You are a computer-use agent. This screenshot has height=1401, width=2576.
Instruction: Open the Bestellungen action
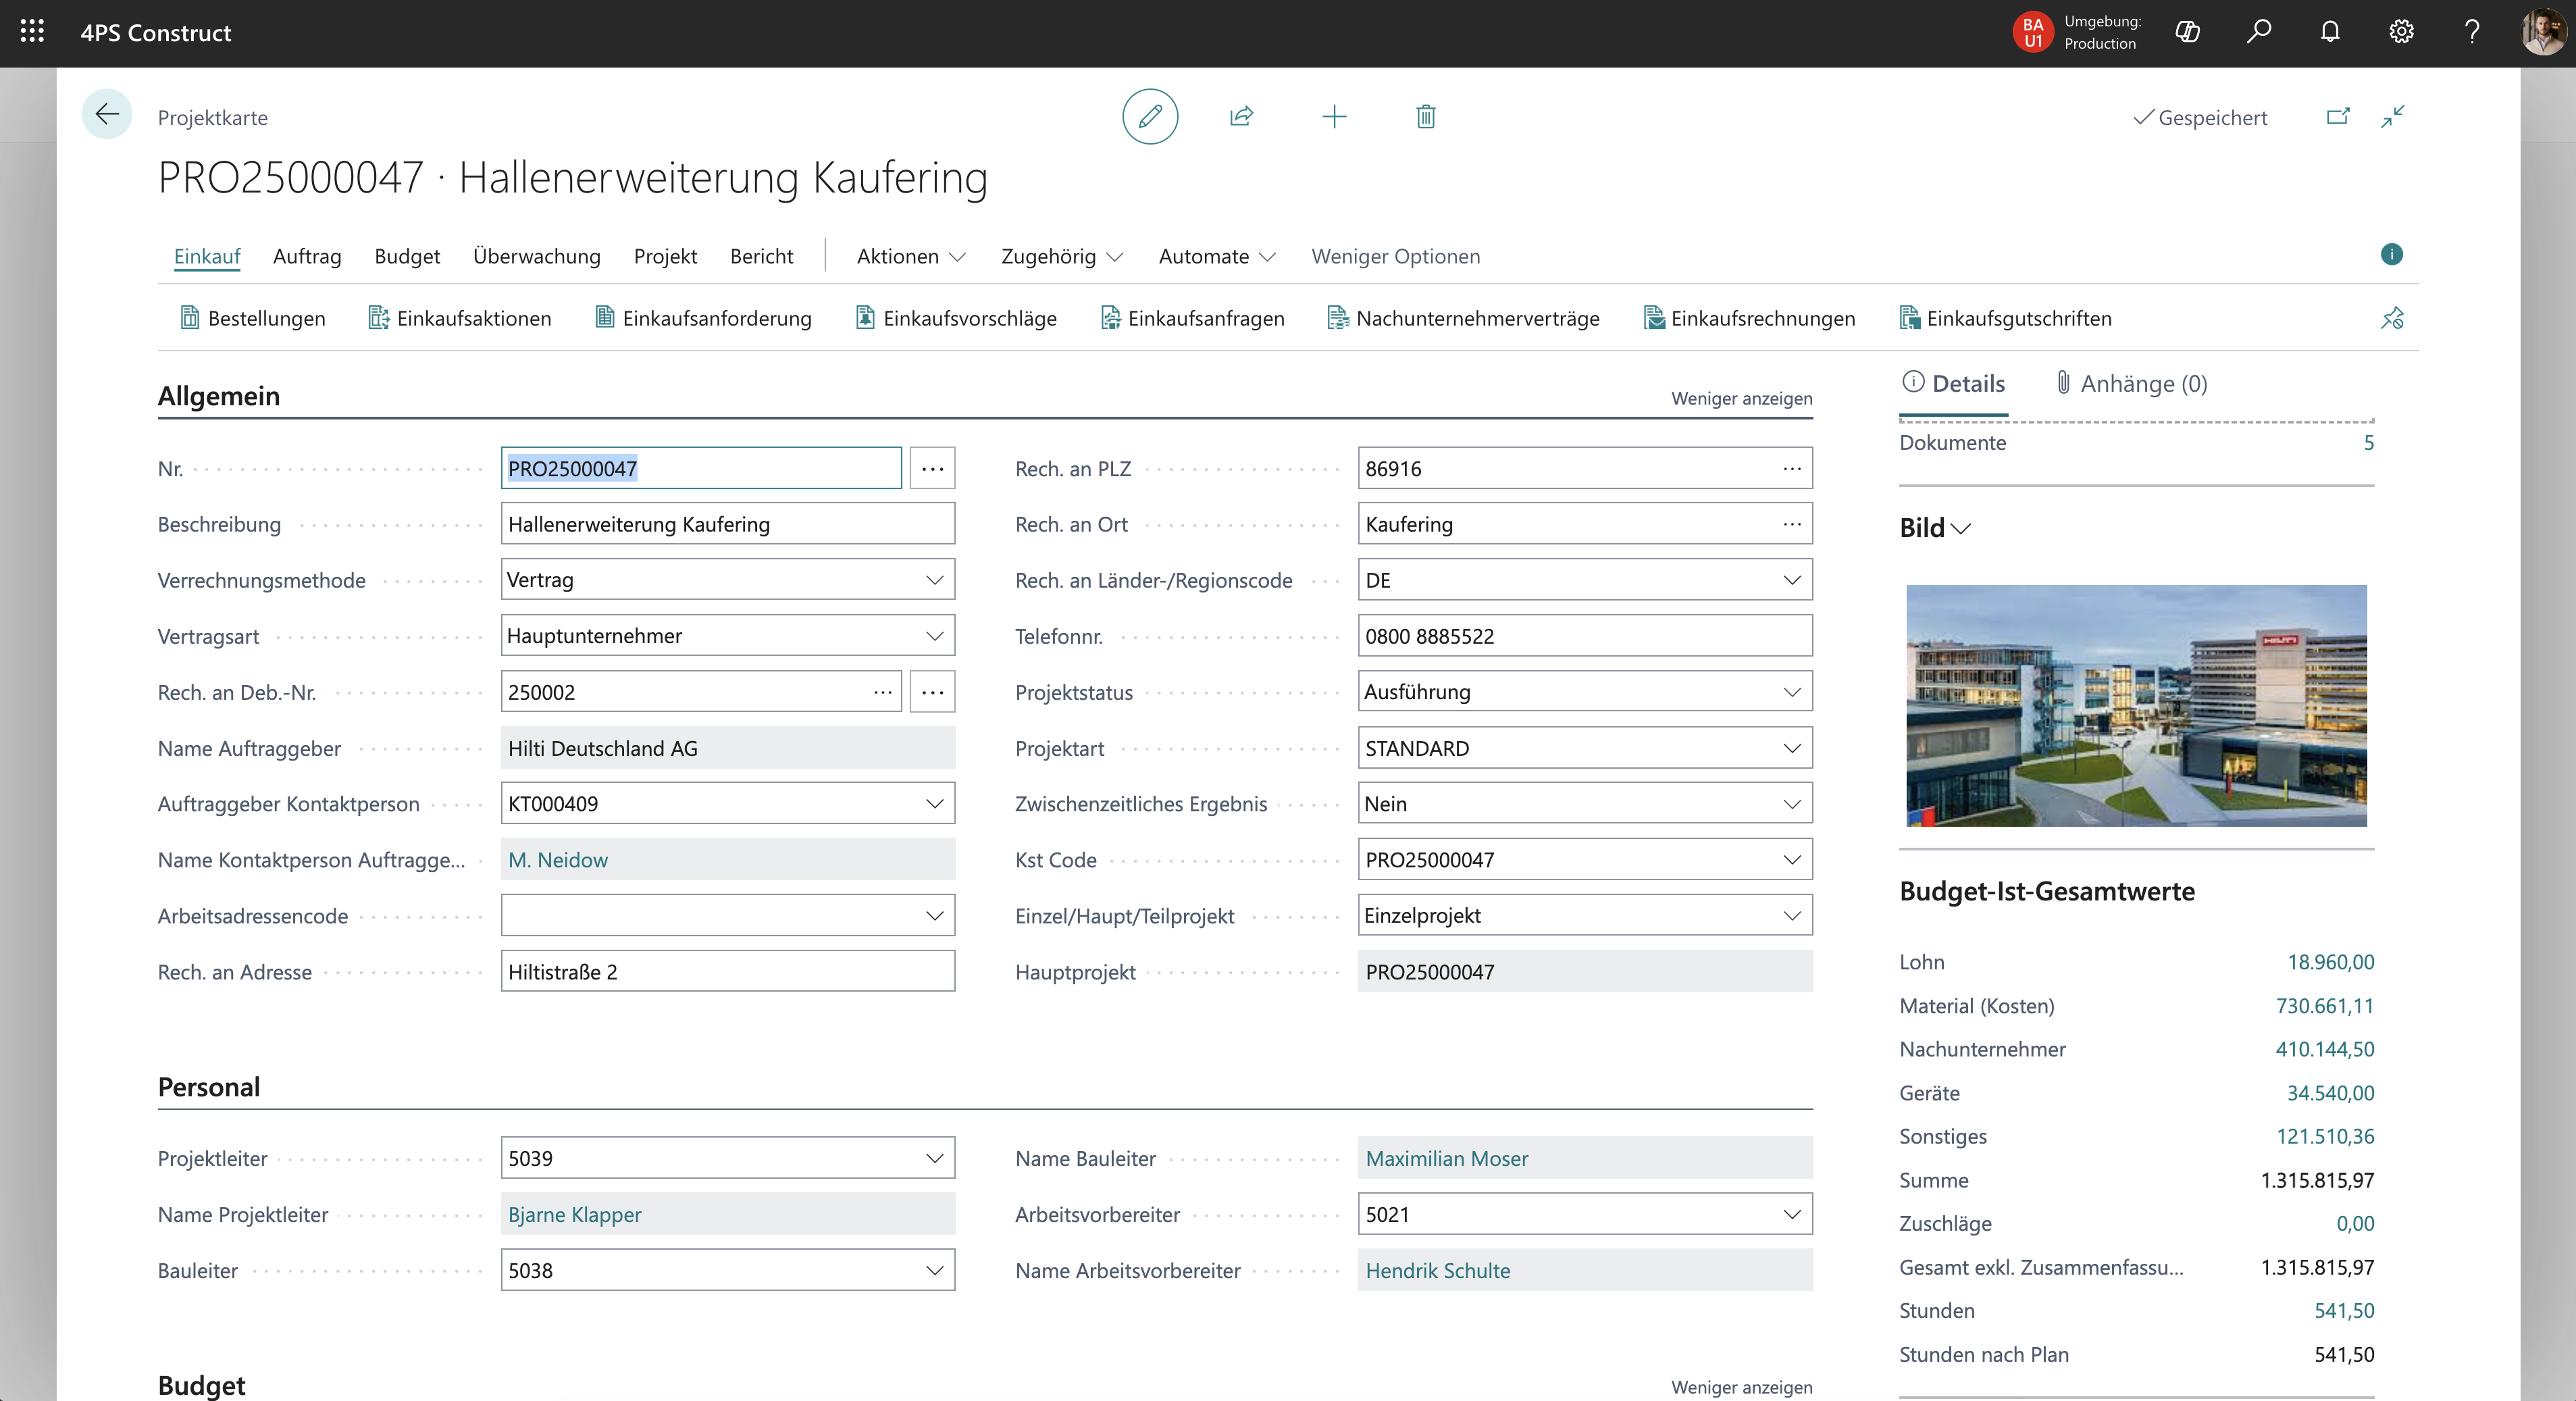pyautogui.click(x=253, y=318)
